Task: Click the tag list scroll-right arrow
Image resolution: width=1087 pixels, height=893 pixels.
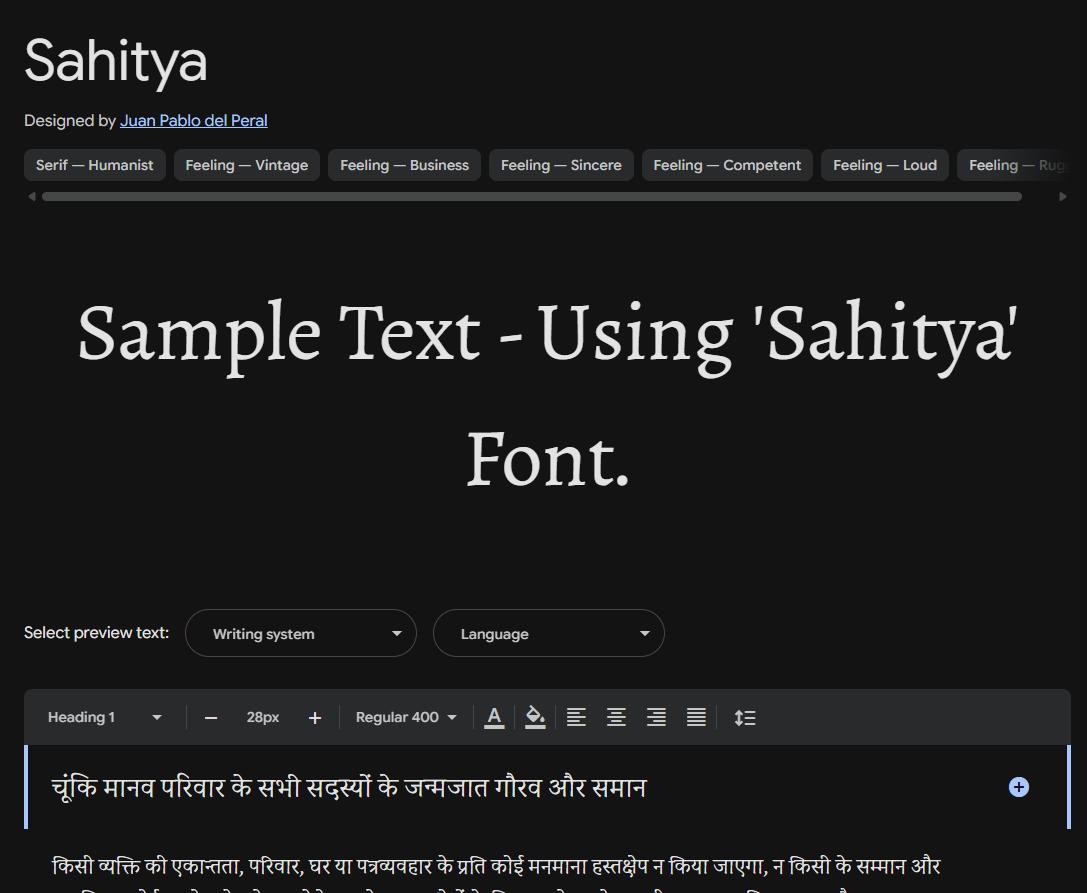Action: (1063, 197)
